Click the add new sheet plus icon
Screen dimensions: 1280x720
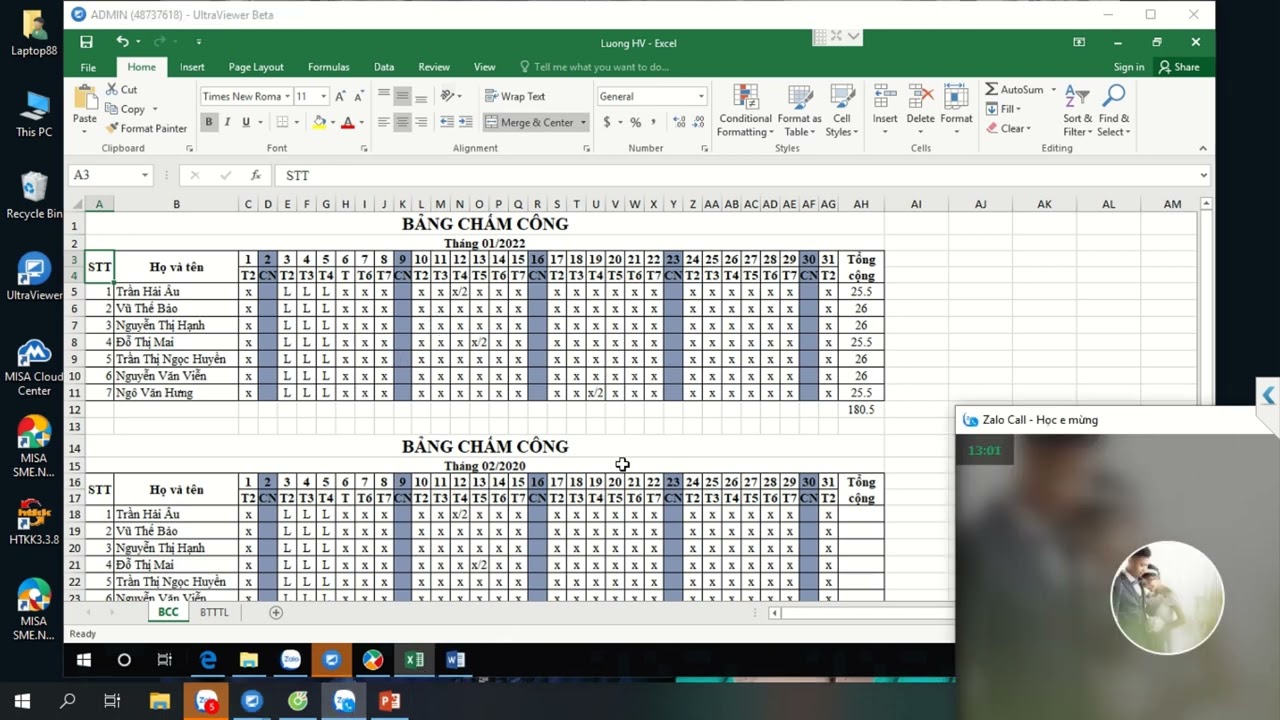pyautogui.click(x=276, y=612)
